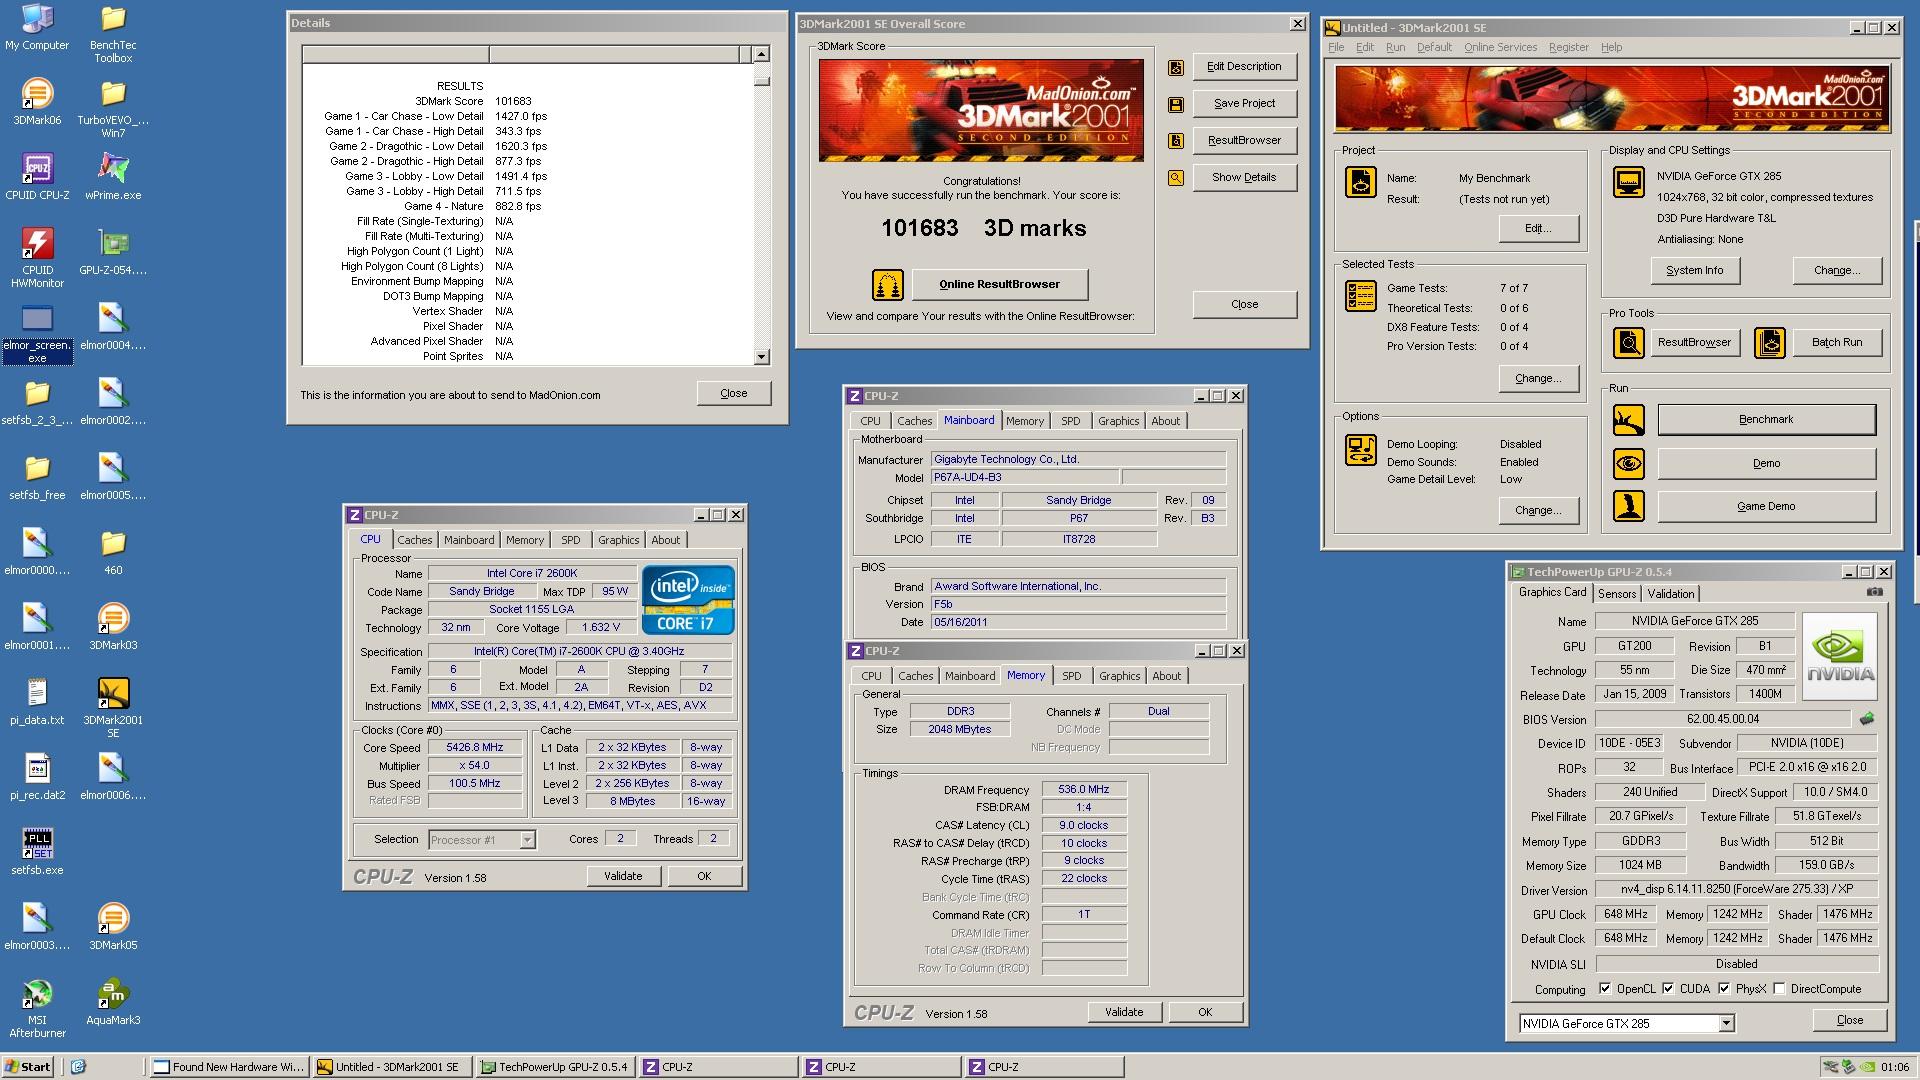Click GPU-Z screenshot camera icon
1920x1080 pixels.
(x=1874, y=592)
